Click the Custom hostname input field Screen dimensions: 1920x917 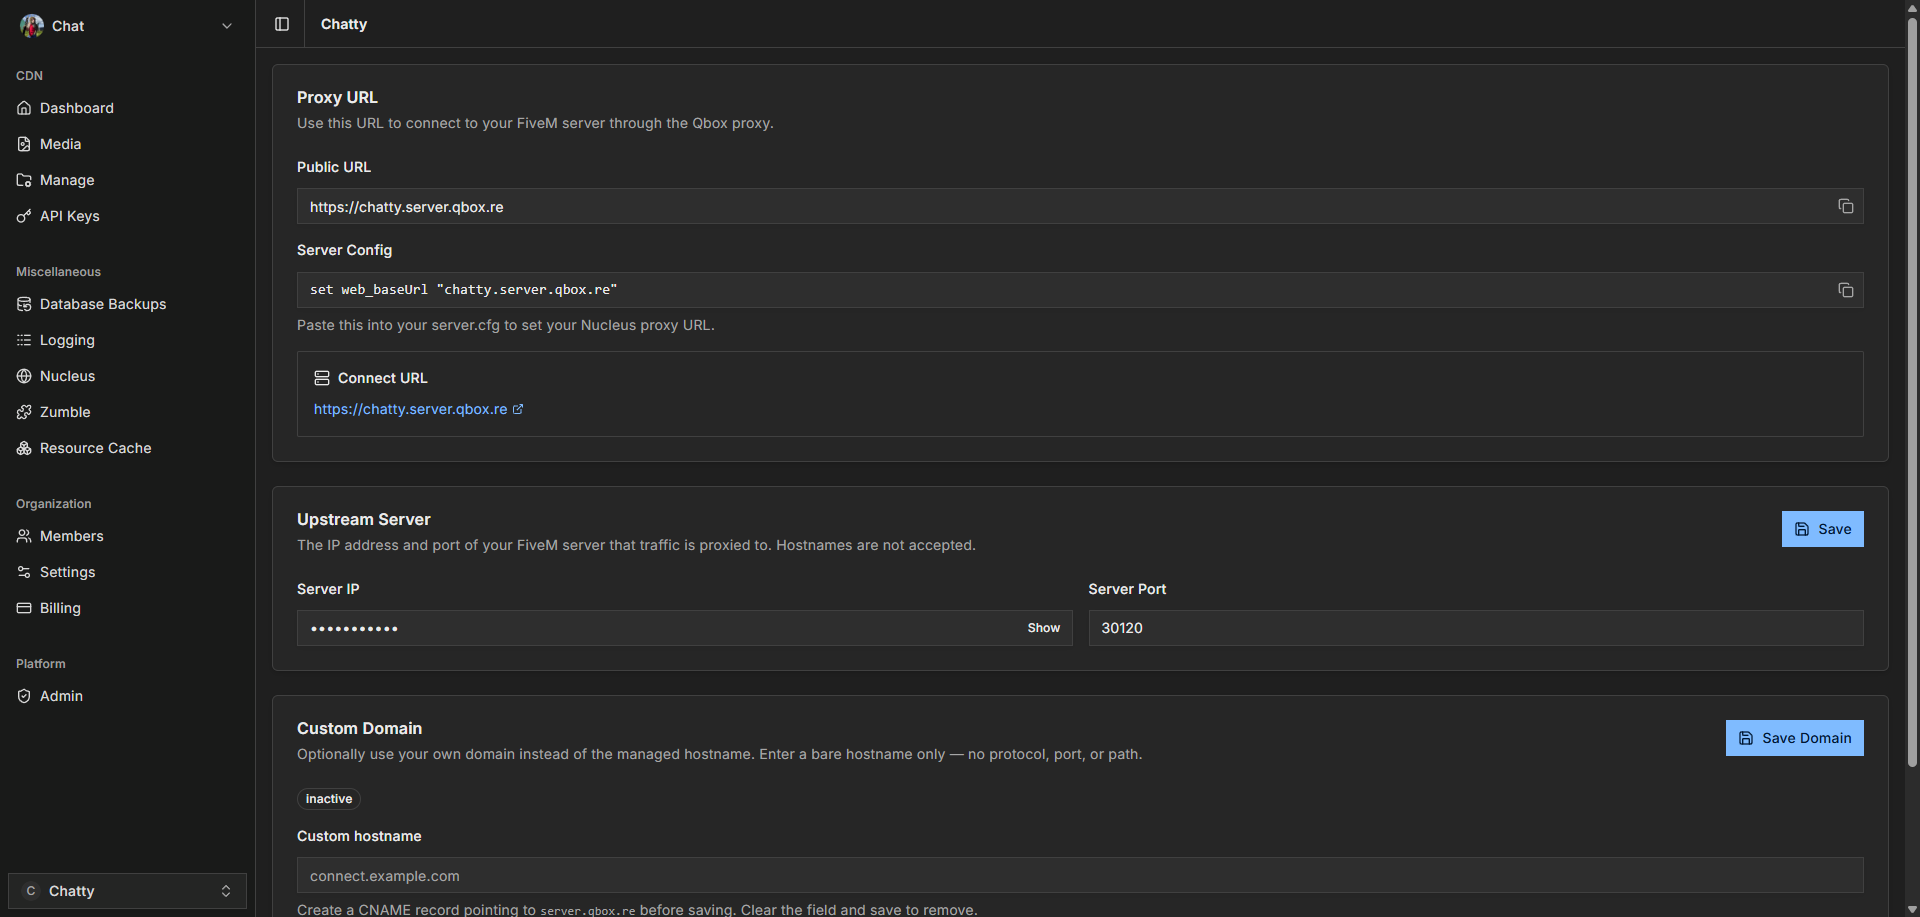1079,875
